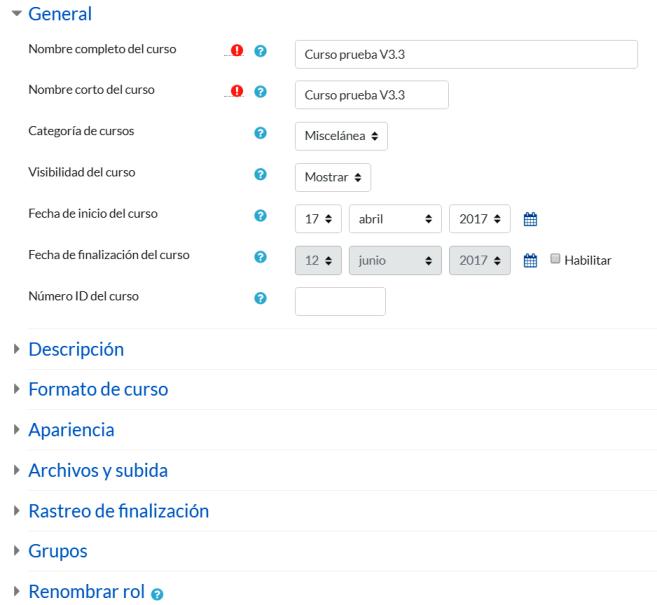Open start date day dropdown showing 17

tap(318, 219)
